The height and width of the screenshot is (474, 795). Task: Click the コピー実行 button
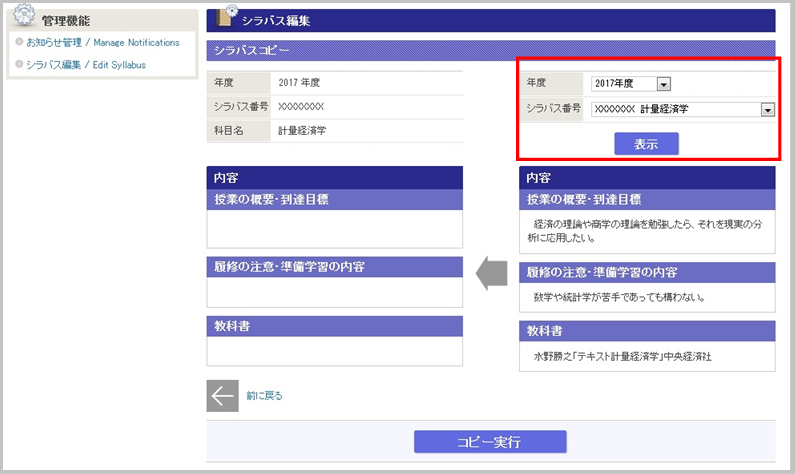[490, 442]
